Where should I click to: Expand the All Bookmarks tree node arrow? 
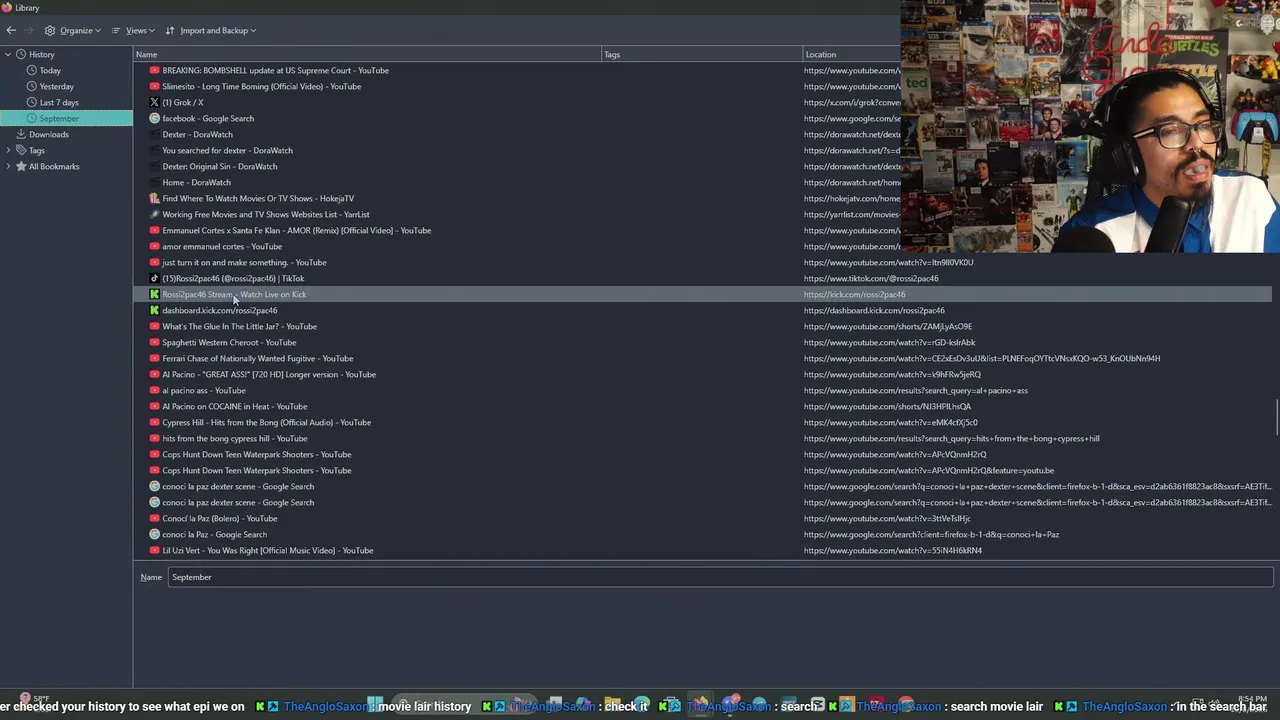coord(8,166)
